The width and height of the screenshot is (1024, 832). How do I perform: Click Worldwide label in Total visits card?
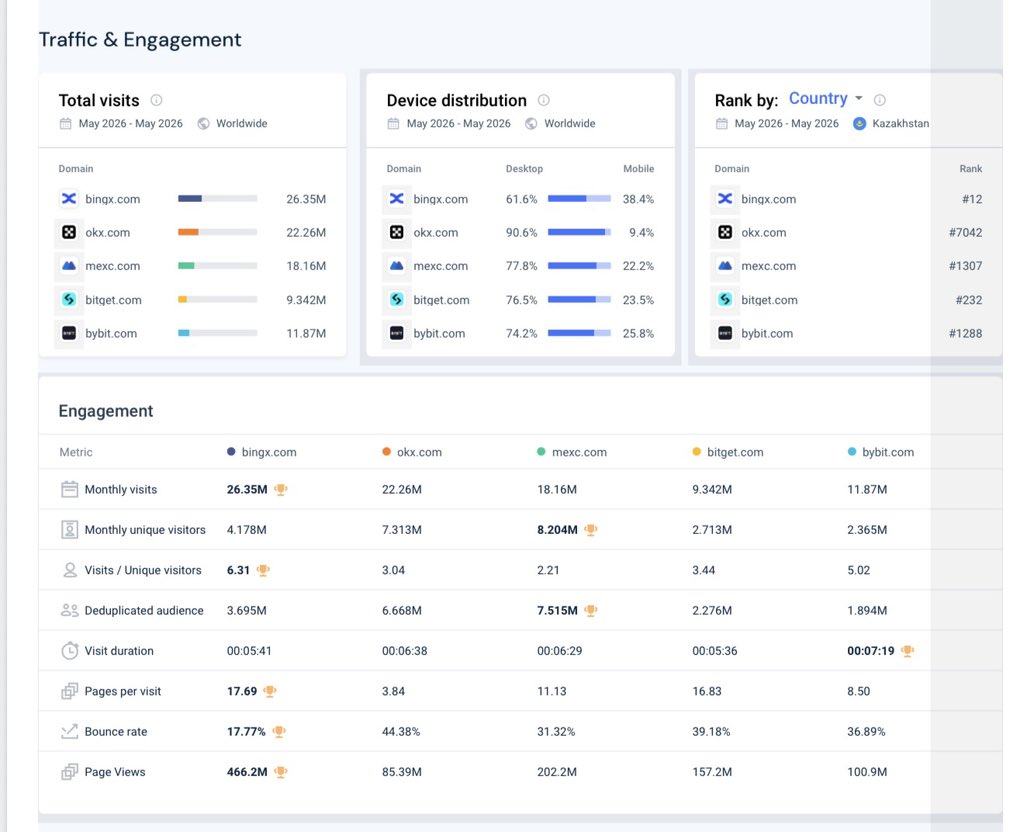pos(242,123)
